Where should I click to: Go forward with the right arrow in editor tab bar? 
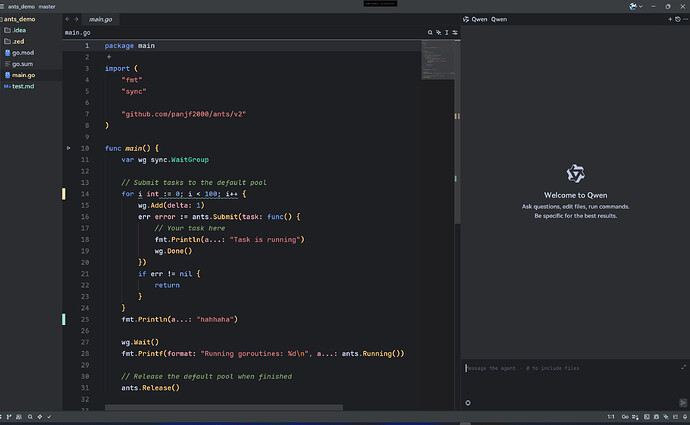[x=76, y=19]
